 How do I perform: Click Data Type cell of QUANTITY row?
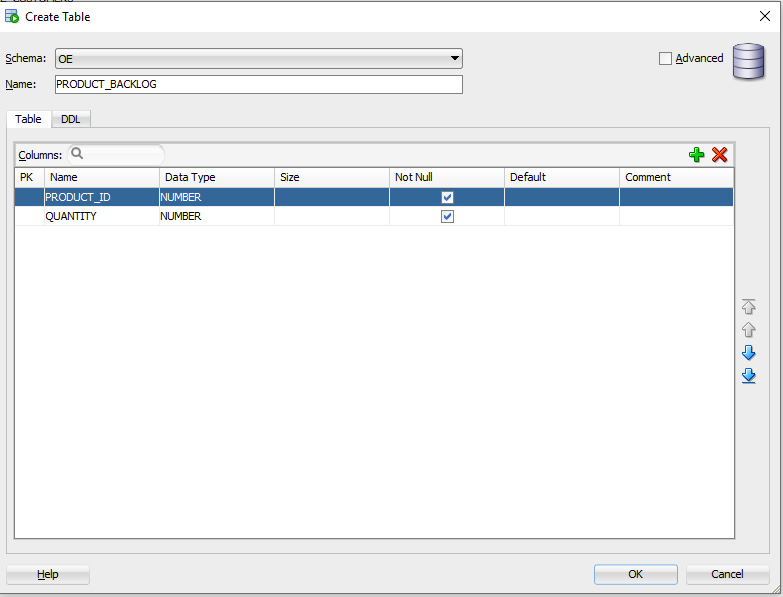click(216, 217)
